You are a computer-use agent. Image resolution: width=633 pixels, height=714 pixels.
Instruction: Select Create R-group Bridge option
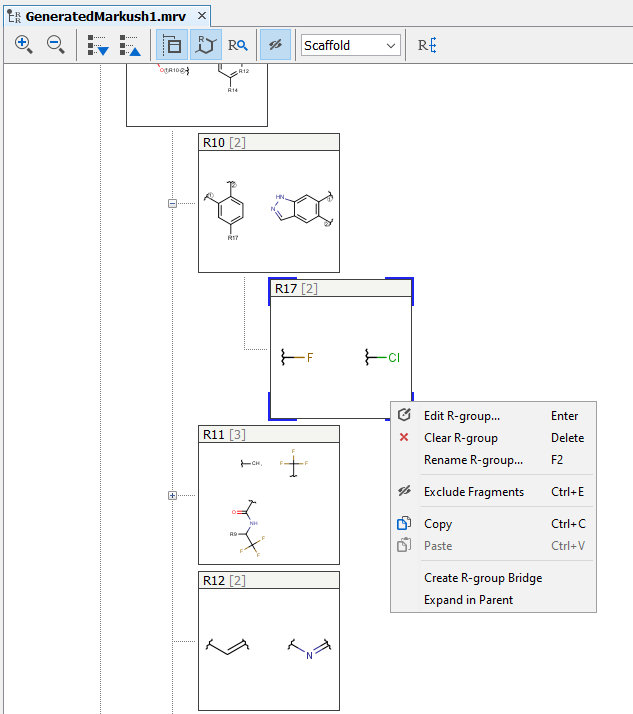[x=483, y=578]
